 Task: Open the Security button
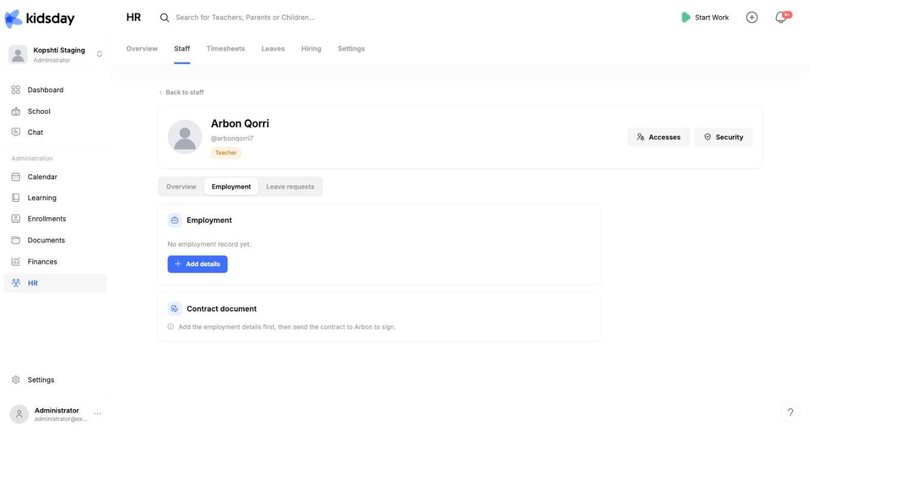point(723,137)
